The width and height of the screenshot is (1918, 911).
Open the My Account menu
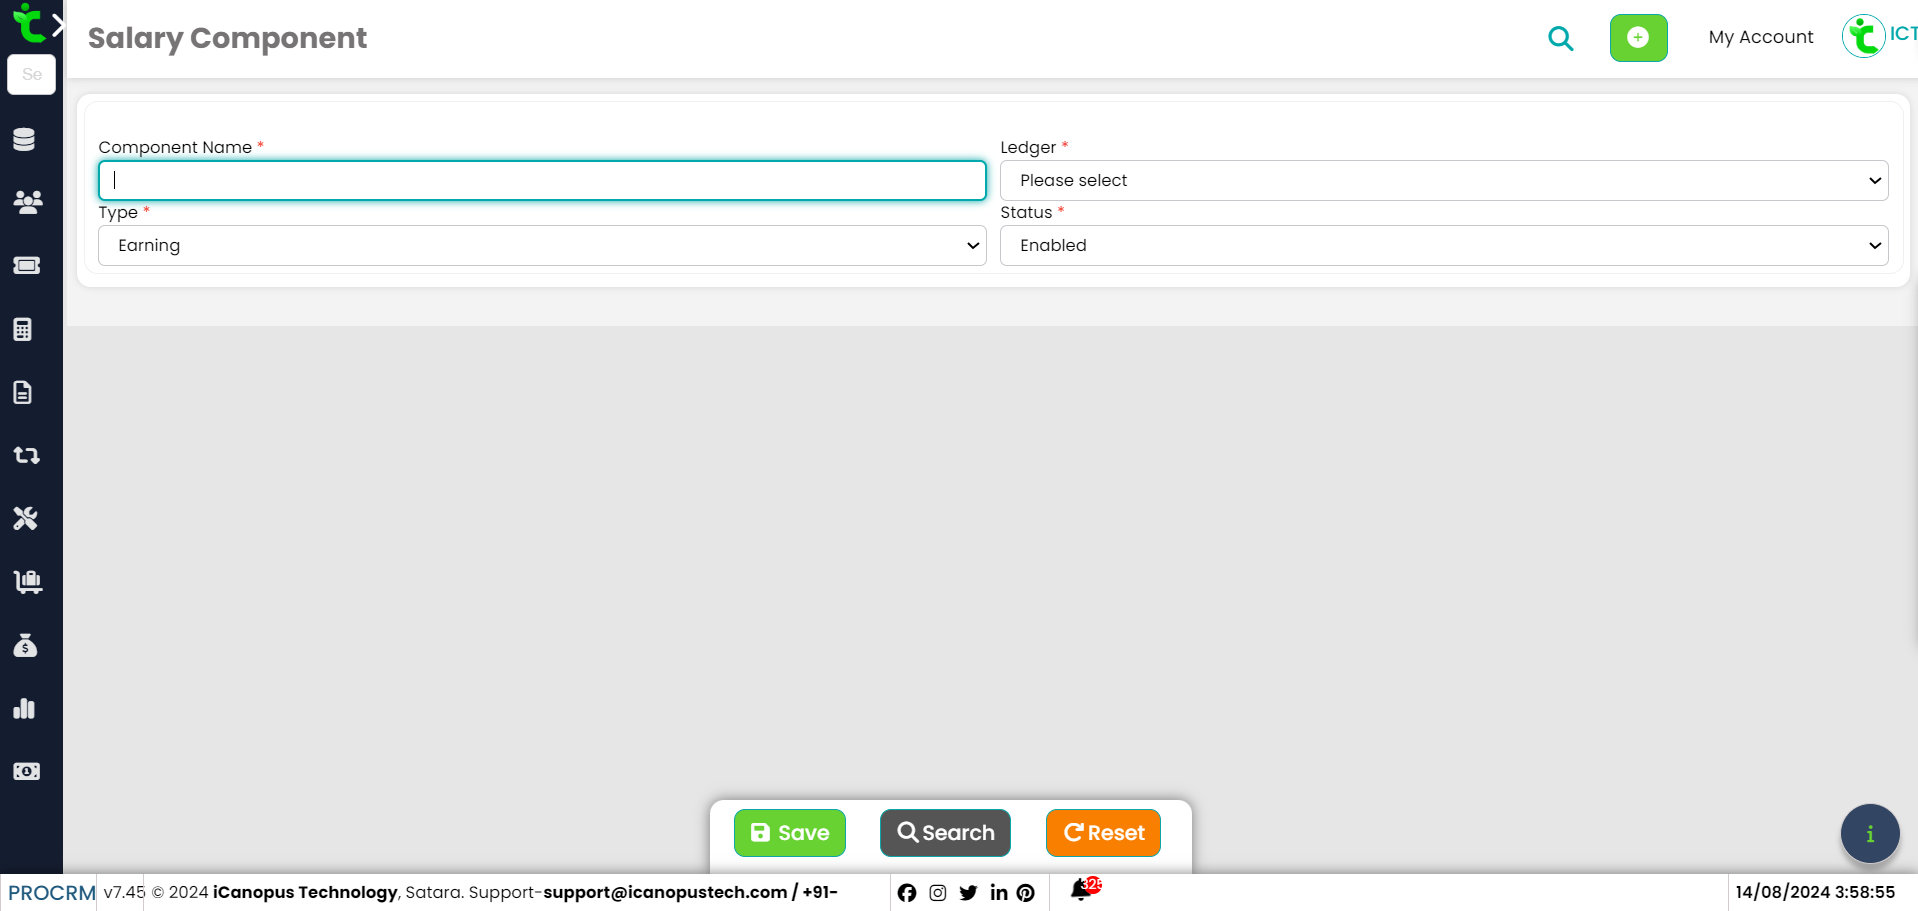click(1760, 37)
